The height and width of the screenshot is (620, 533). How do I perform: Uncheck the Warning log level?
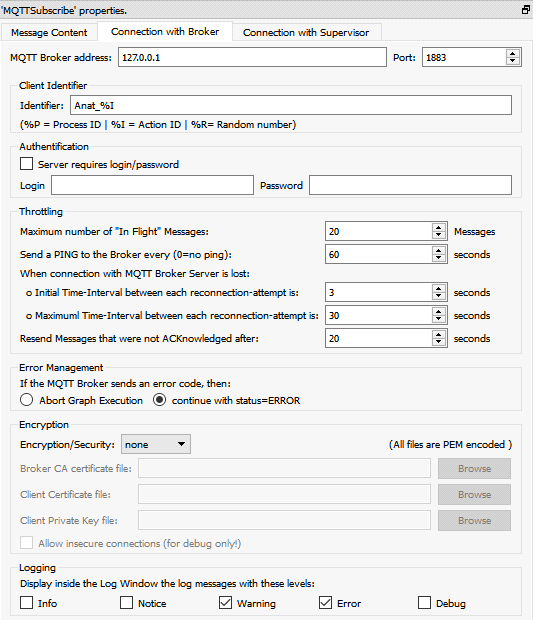tap(225, 603)
